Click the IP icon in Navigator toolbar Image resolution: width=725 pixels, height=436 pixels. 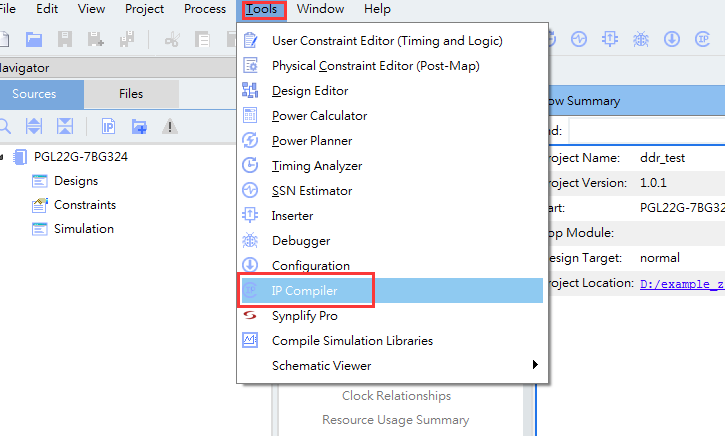click(108, 126)
